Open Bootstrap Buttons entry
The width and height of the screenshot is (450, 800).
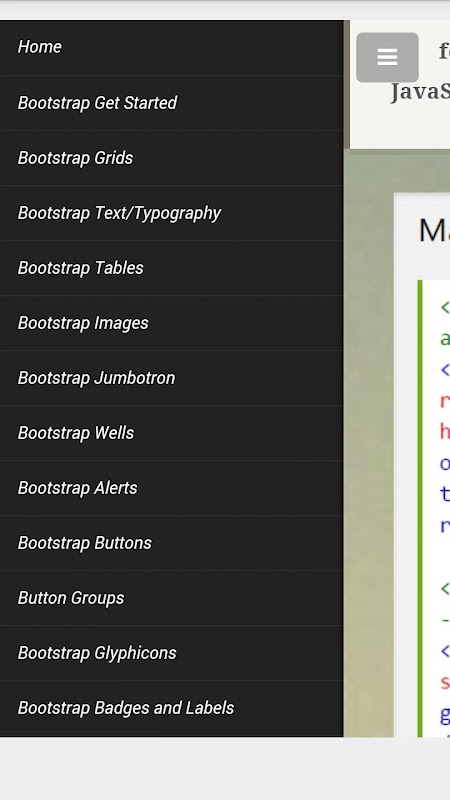click(x=171, y=544)
